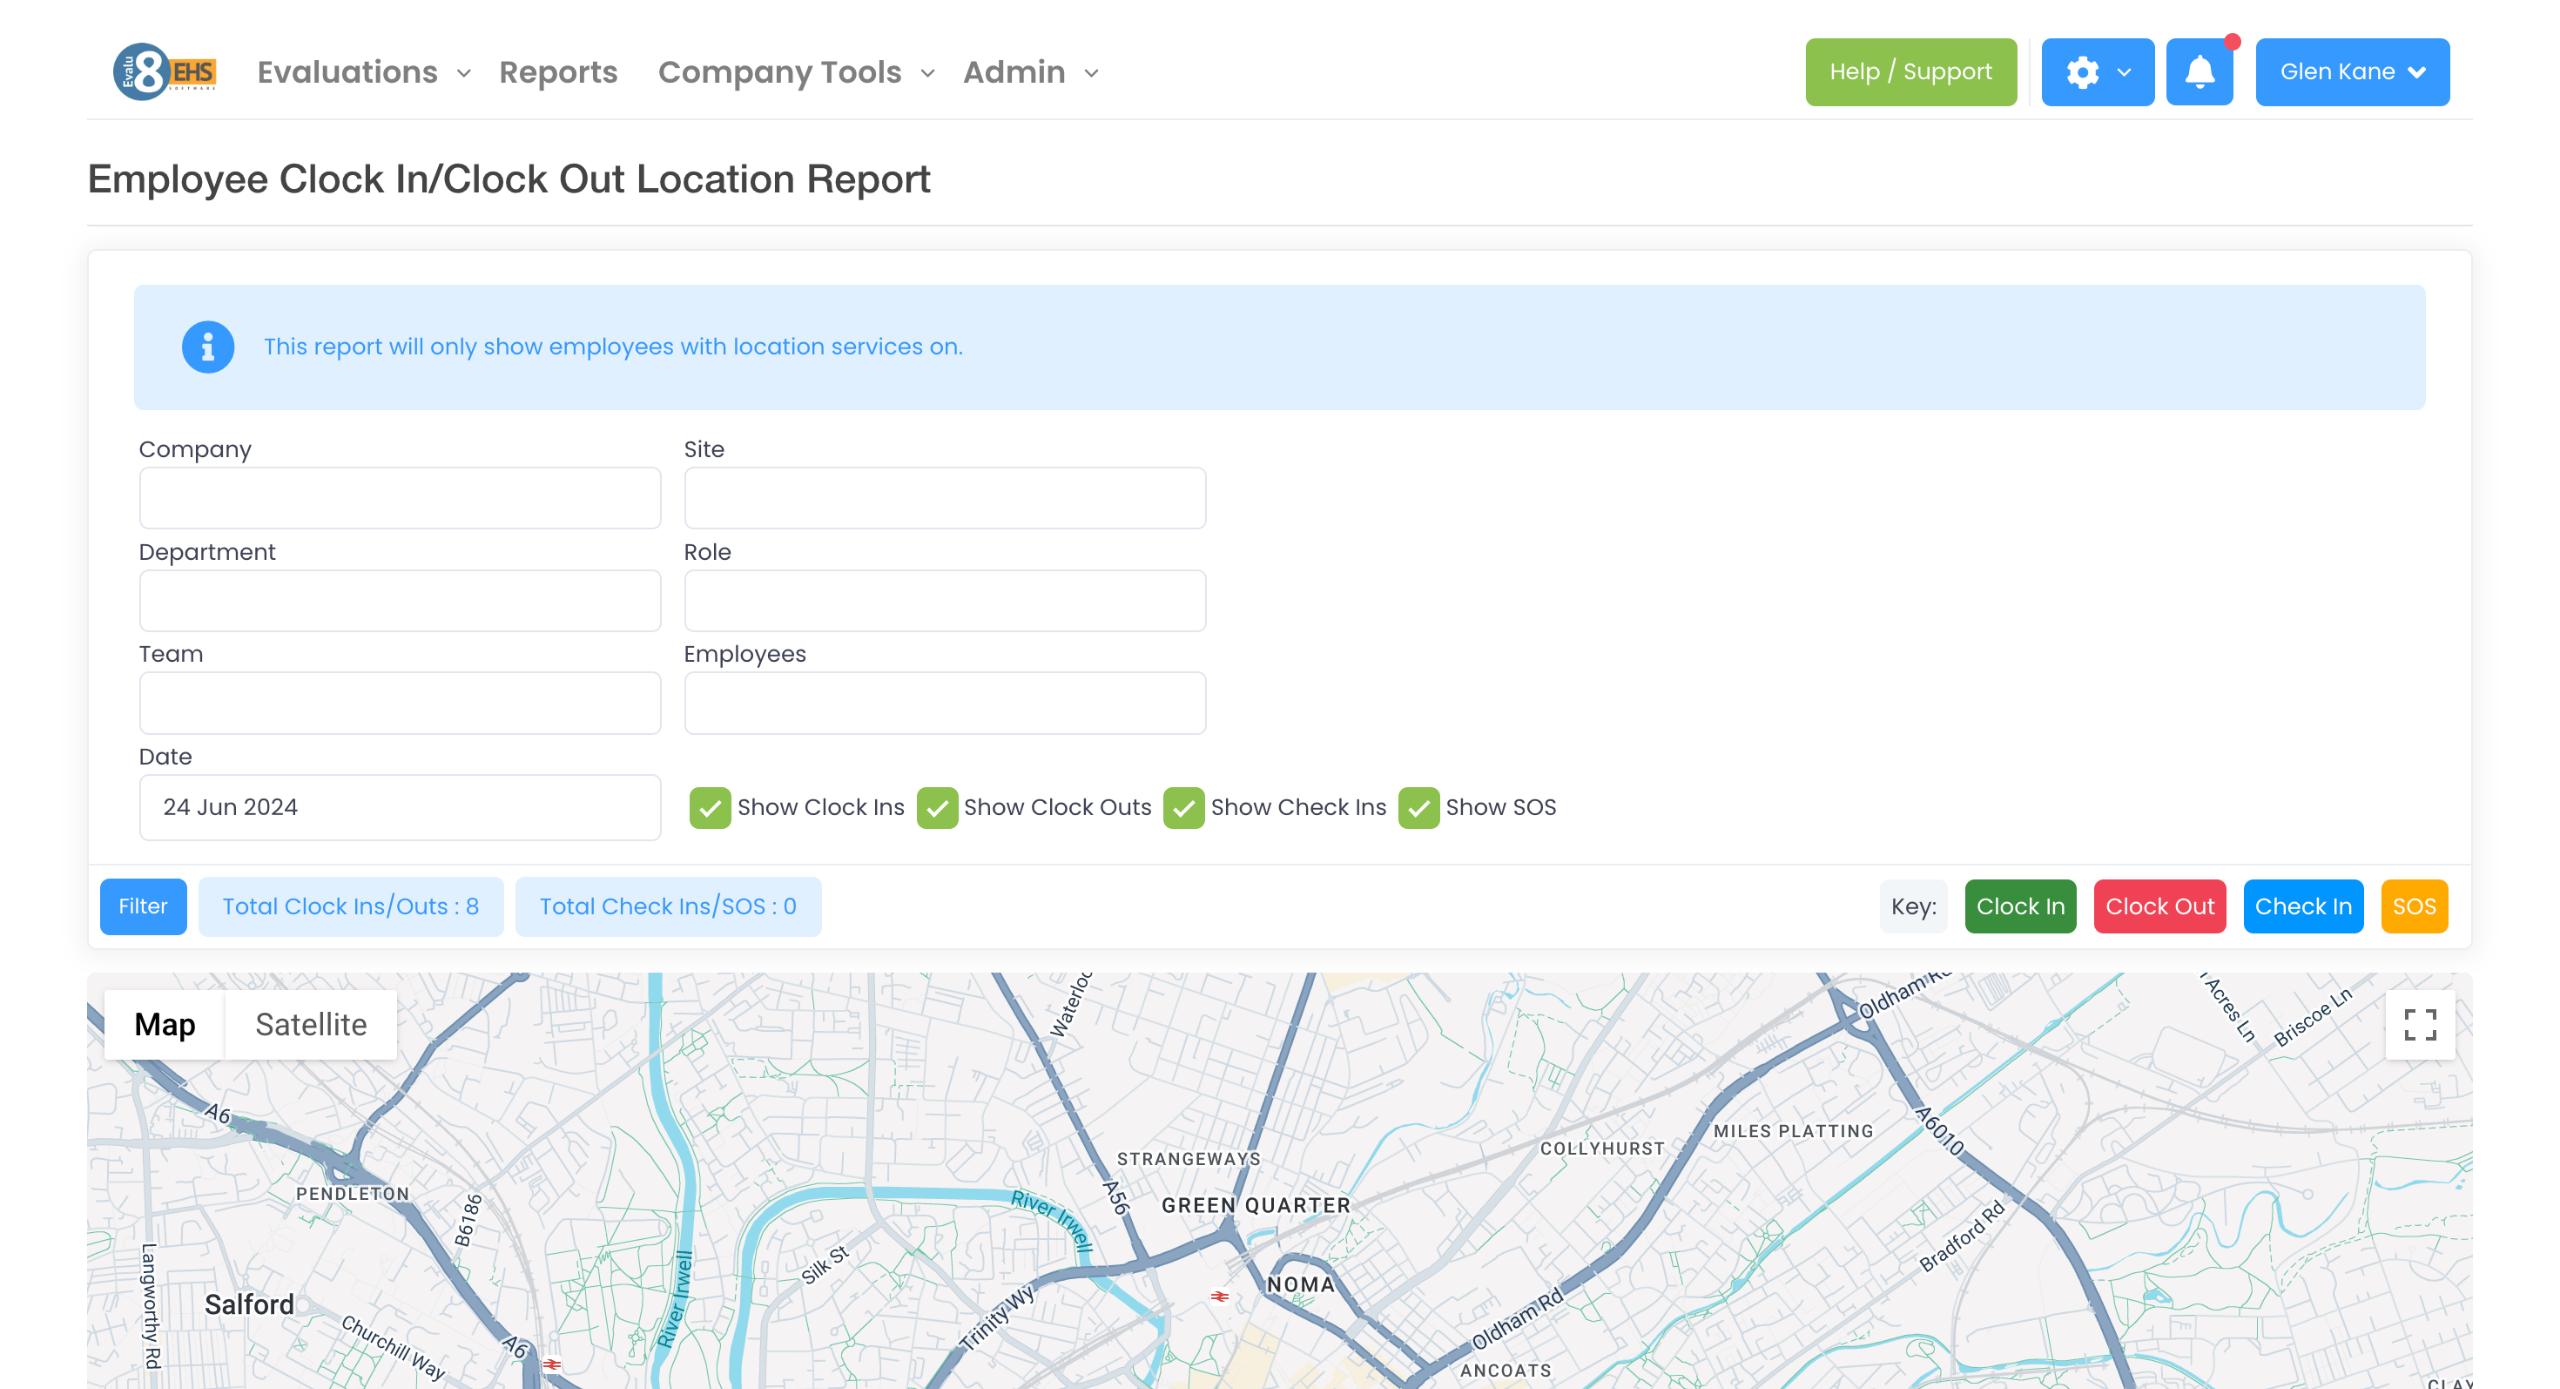This screenshot has height=1389, width=2560.
Task: Click the orange SOS key swatch
Action: coord(2413,906)
